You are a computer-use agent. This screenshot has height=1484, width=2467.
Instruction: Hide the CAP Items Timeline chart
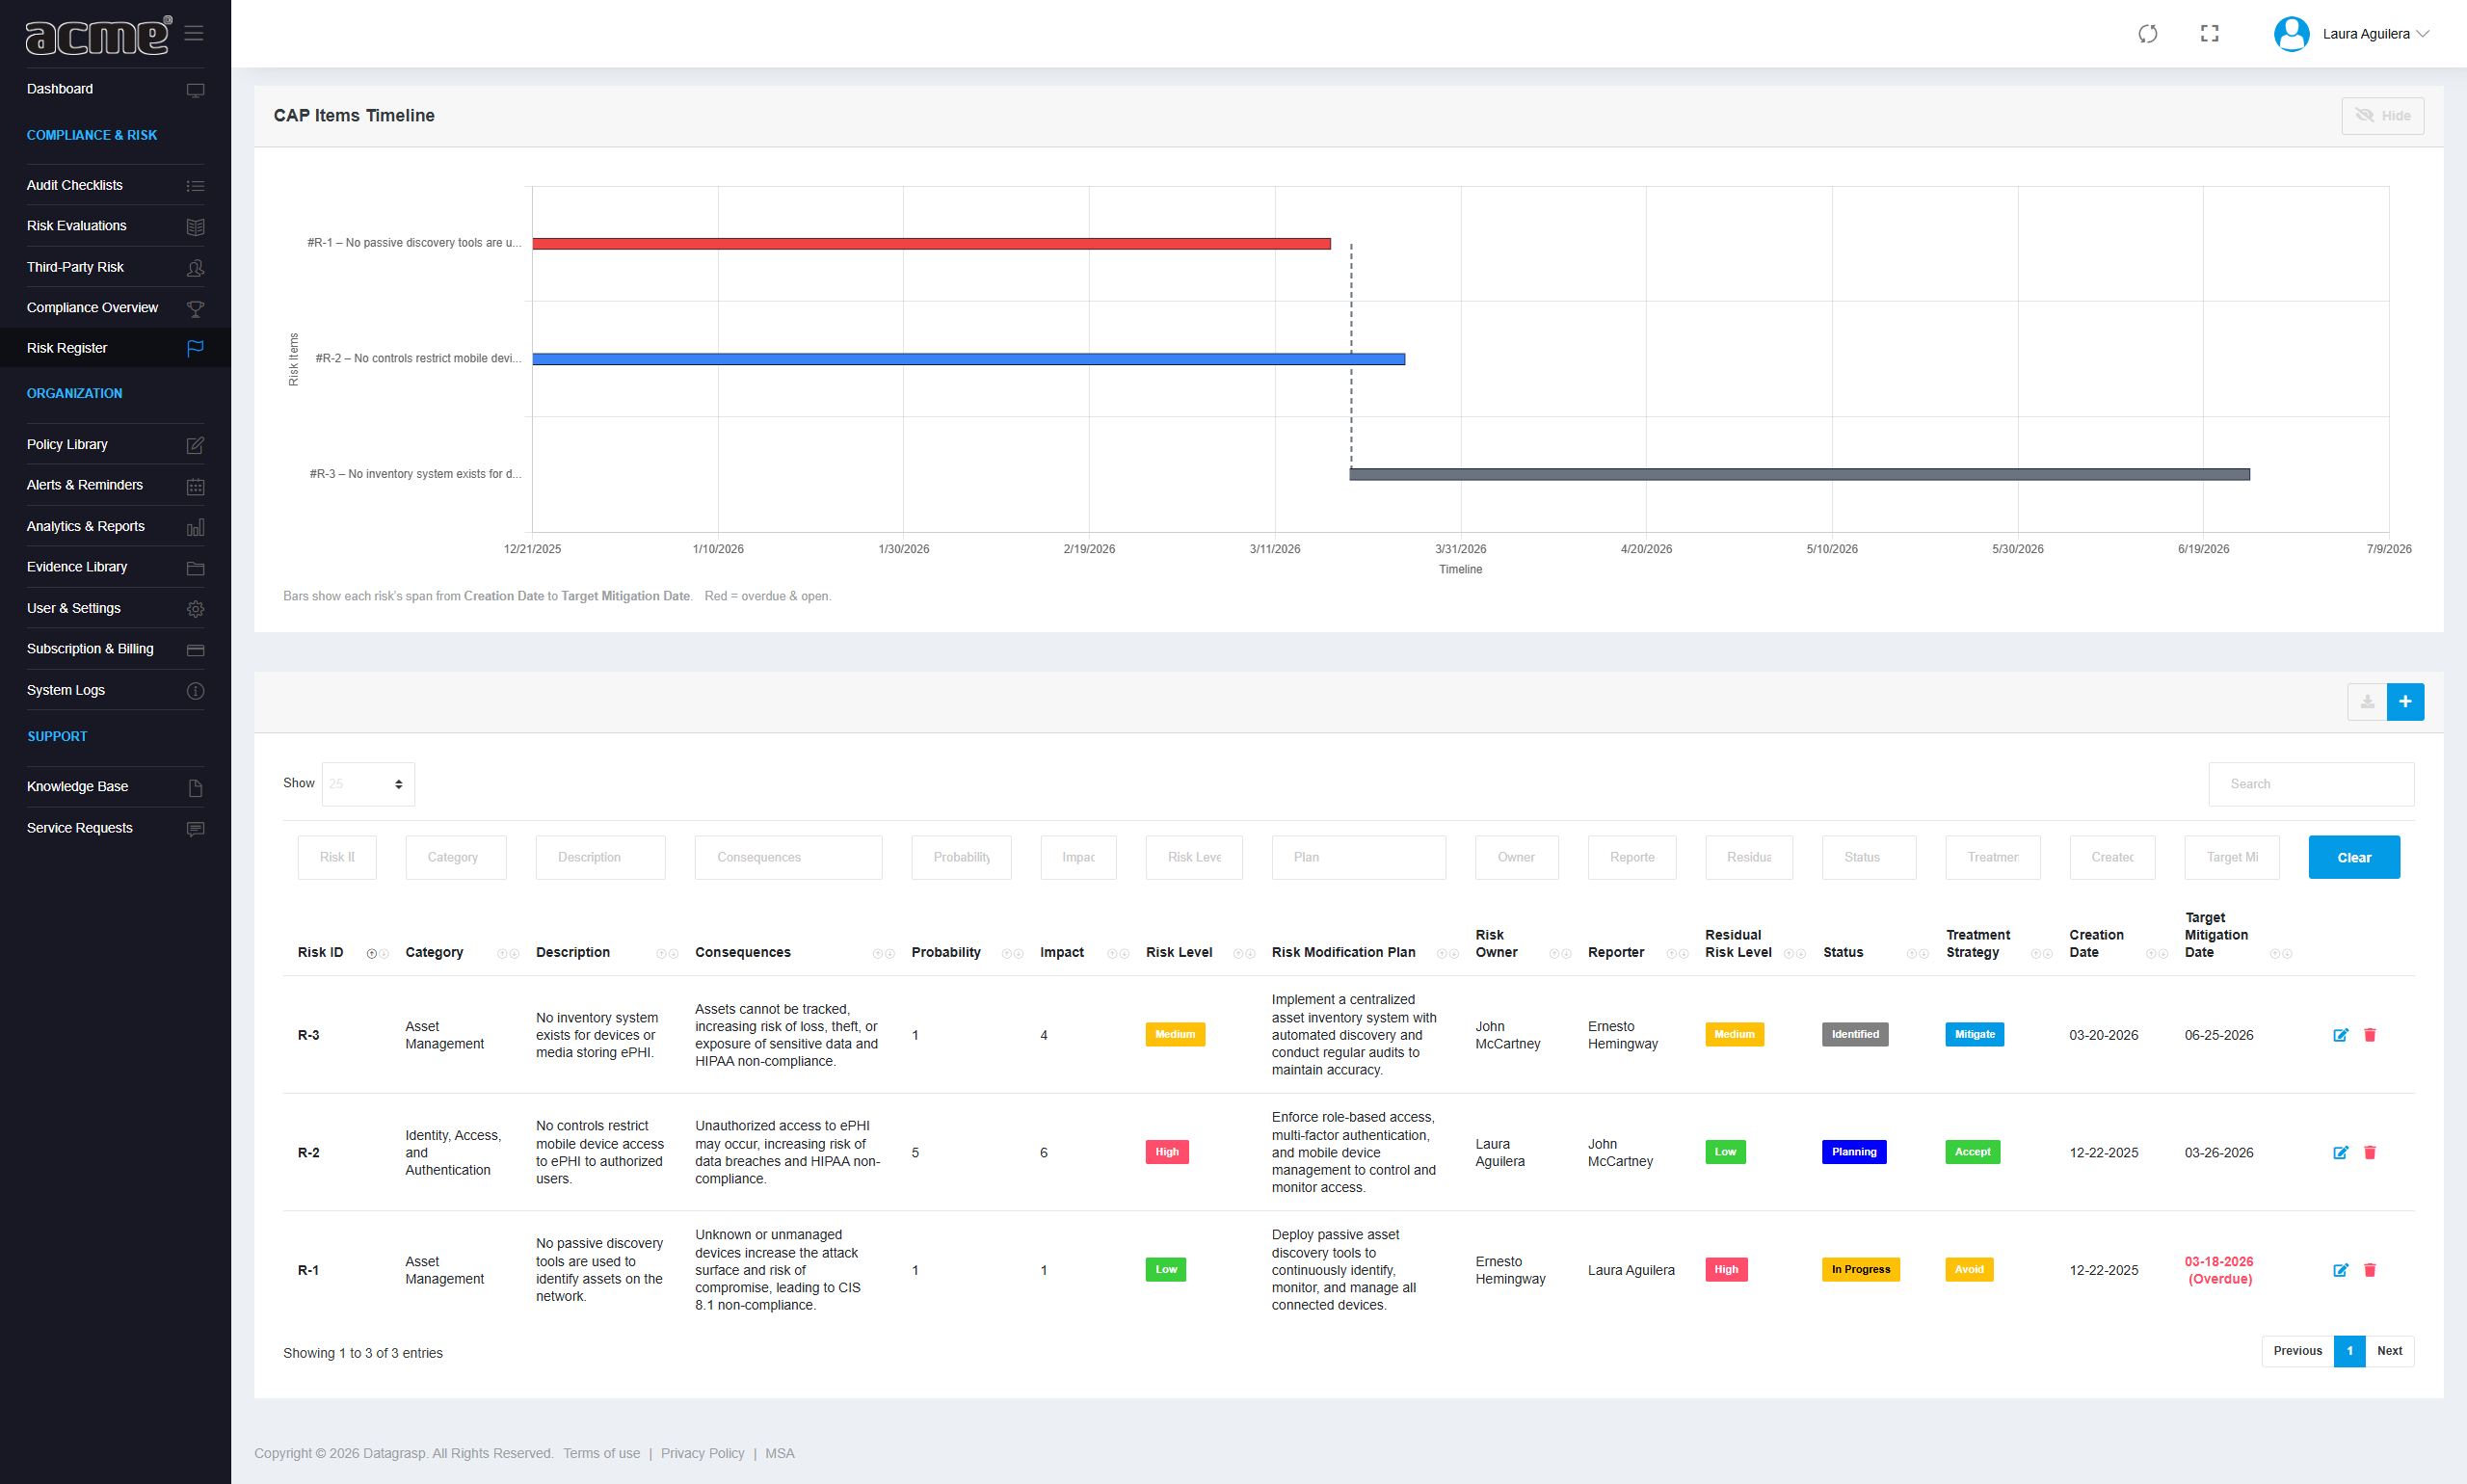pyautogui.click(x=2382, y=115)
